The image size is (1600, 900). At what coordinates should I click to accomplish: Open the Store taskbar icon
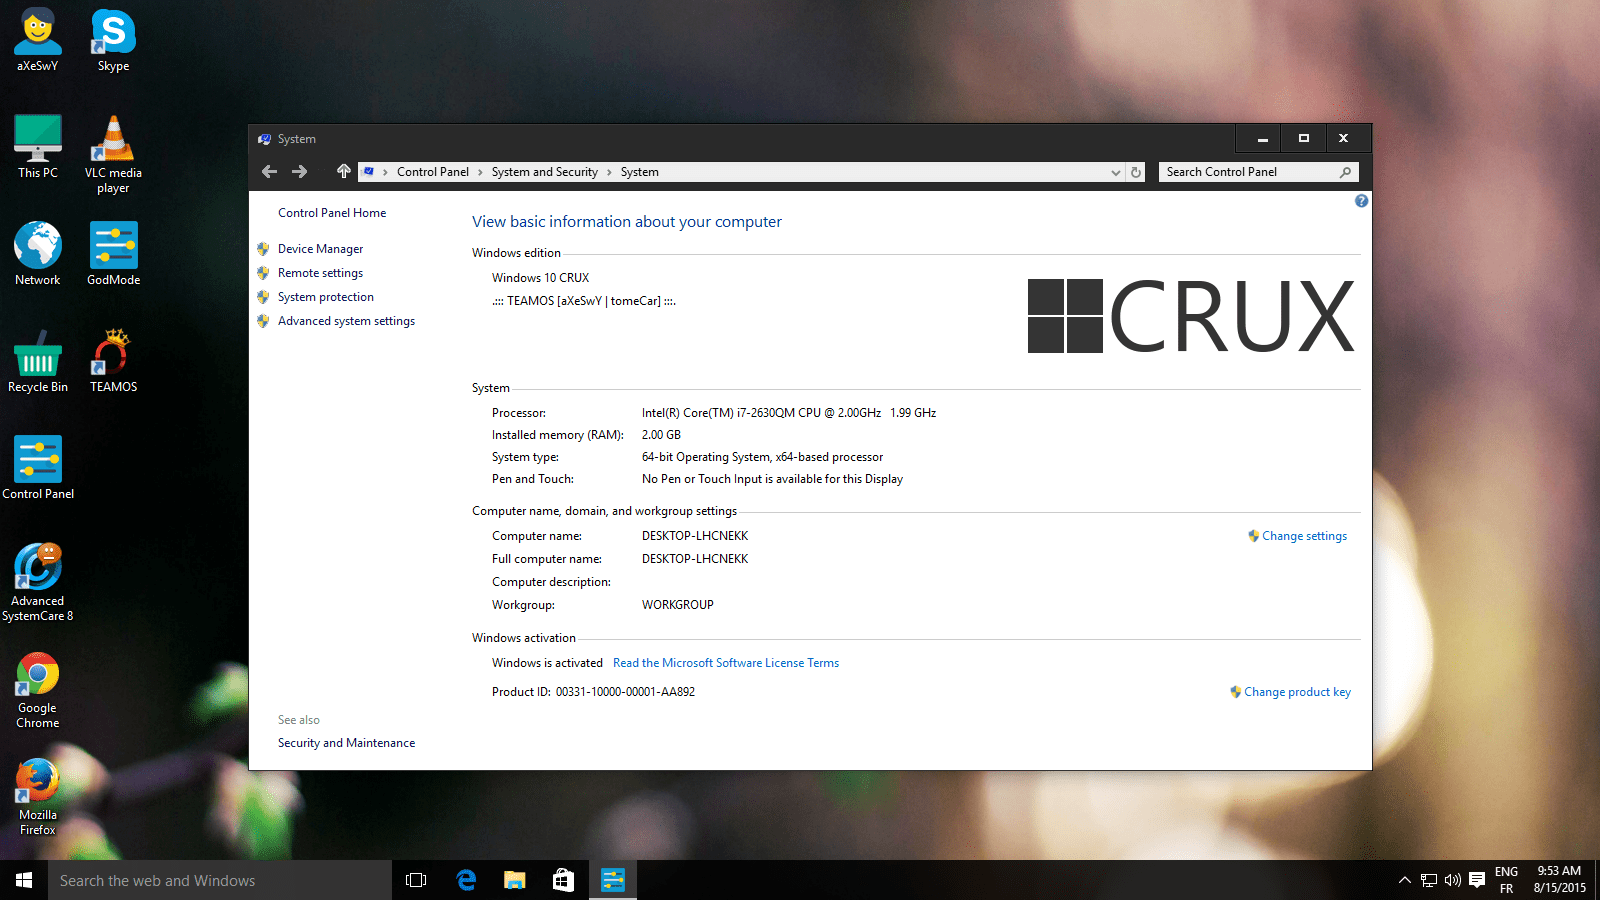[x=564, y=880]
